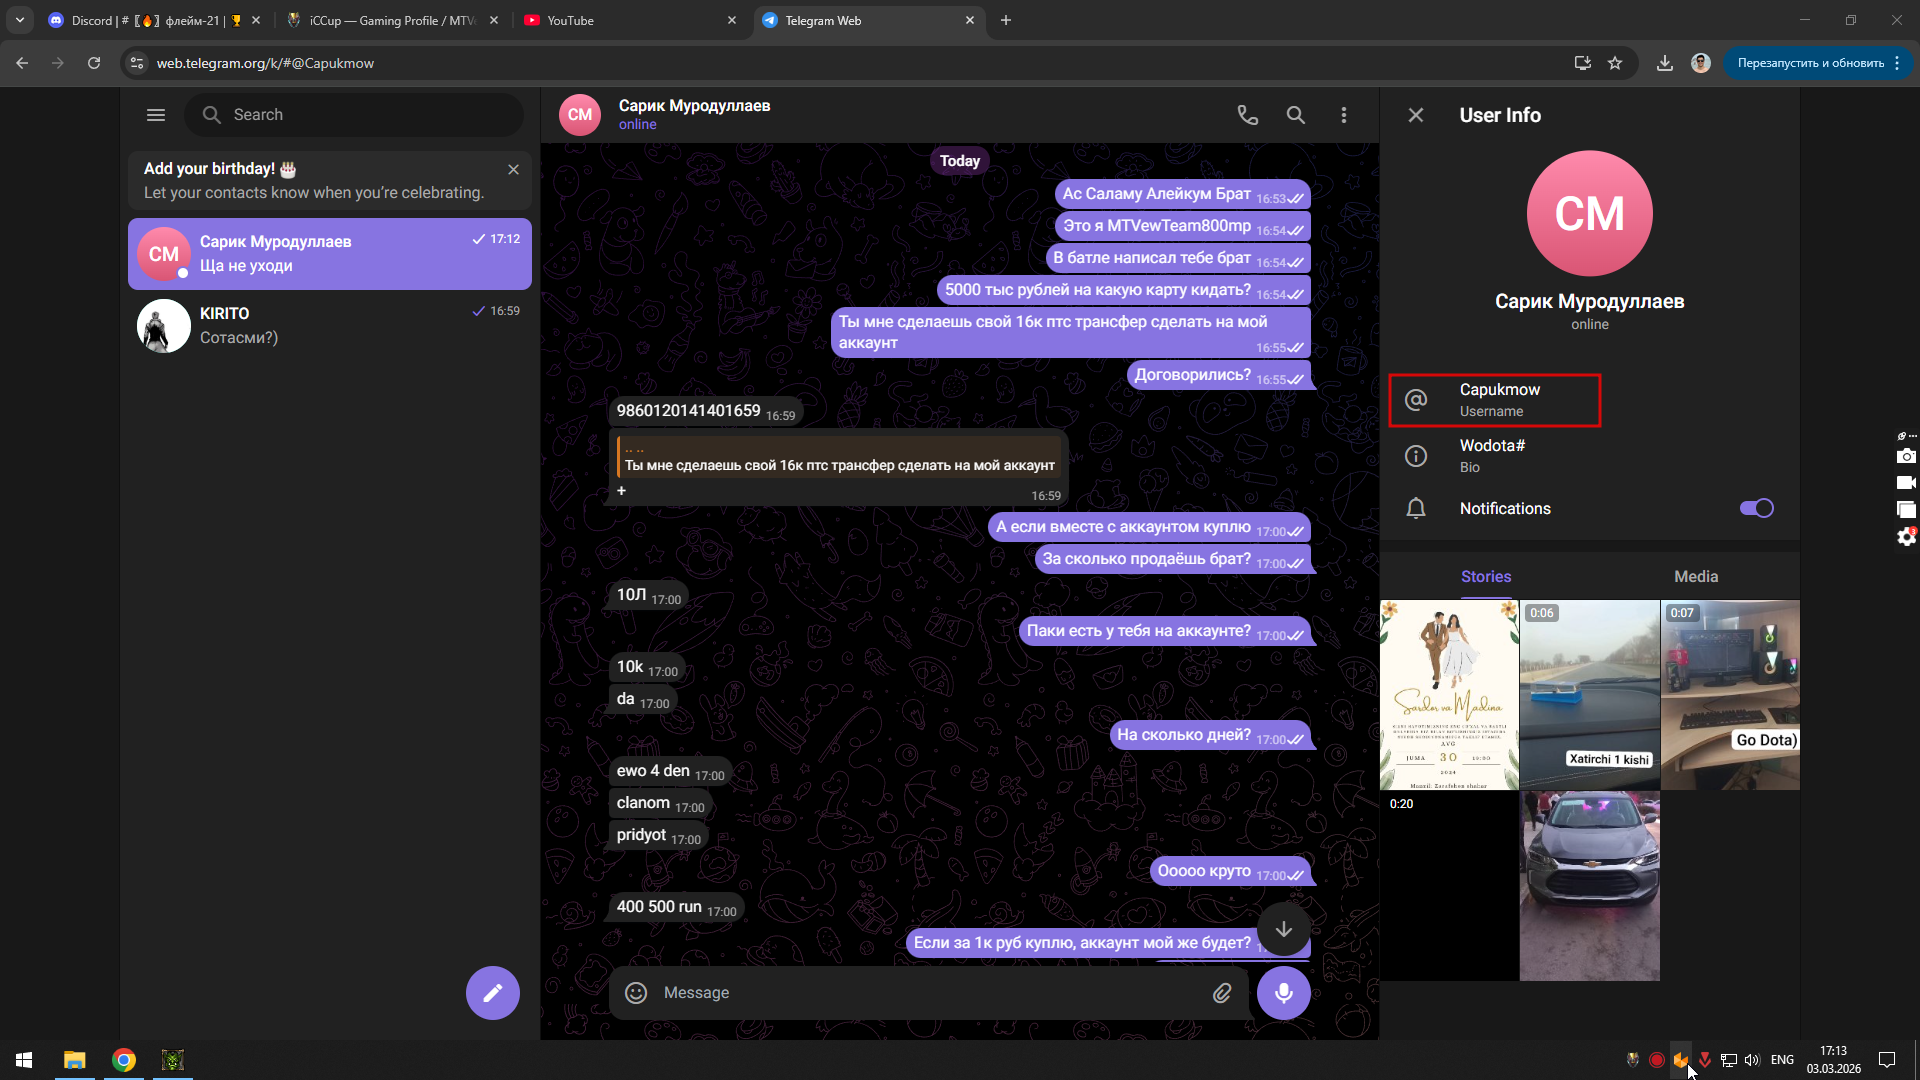The width and height of the screenshot is (1920, 1080).
Task: Close the User Info panel
Action: click(1415, 115)
